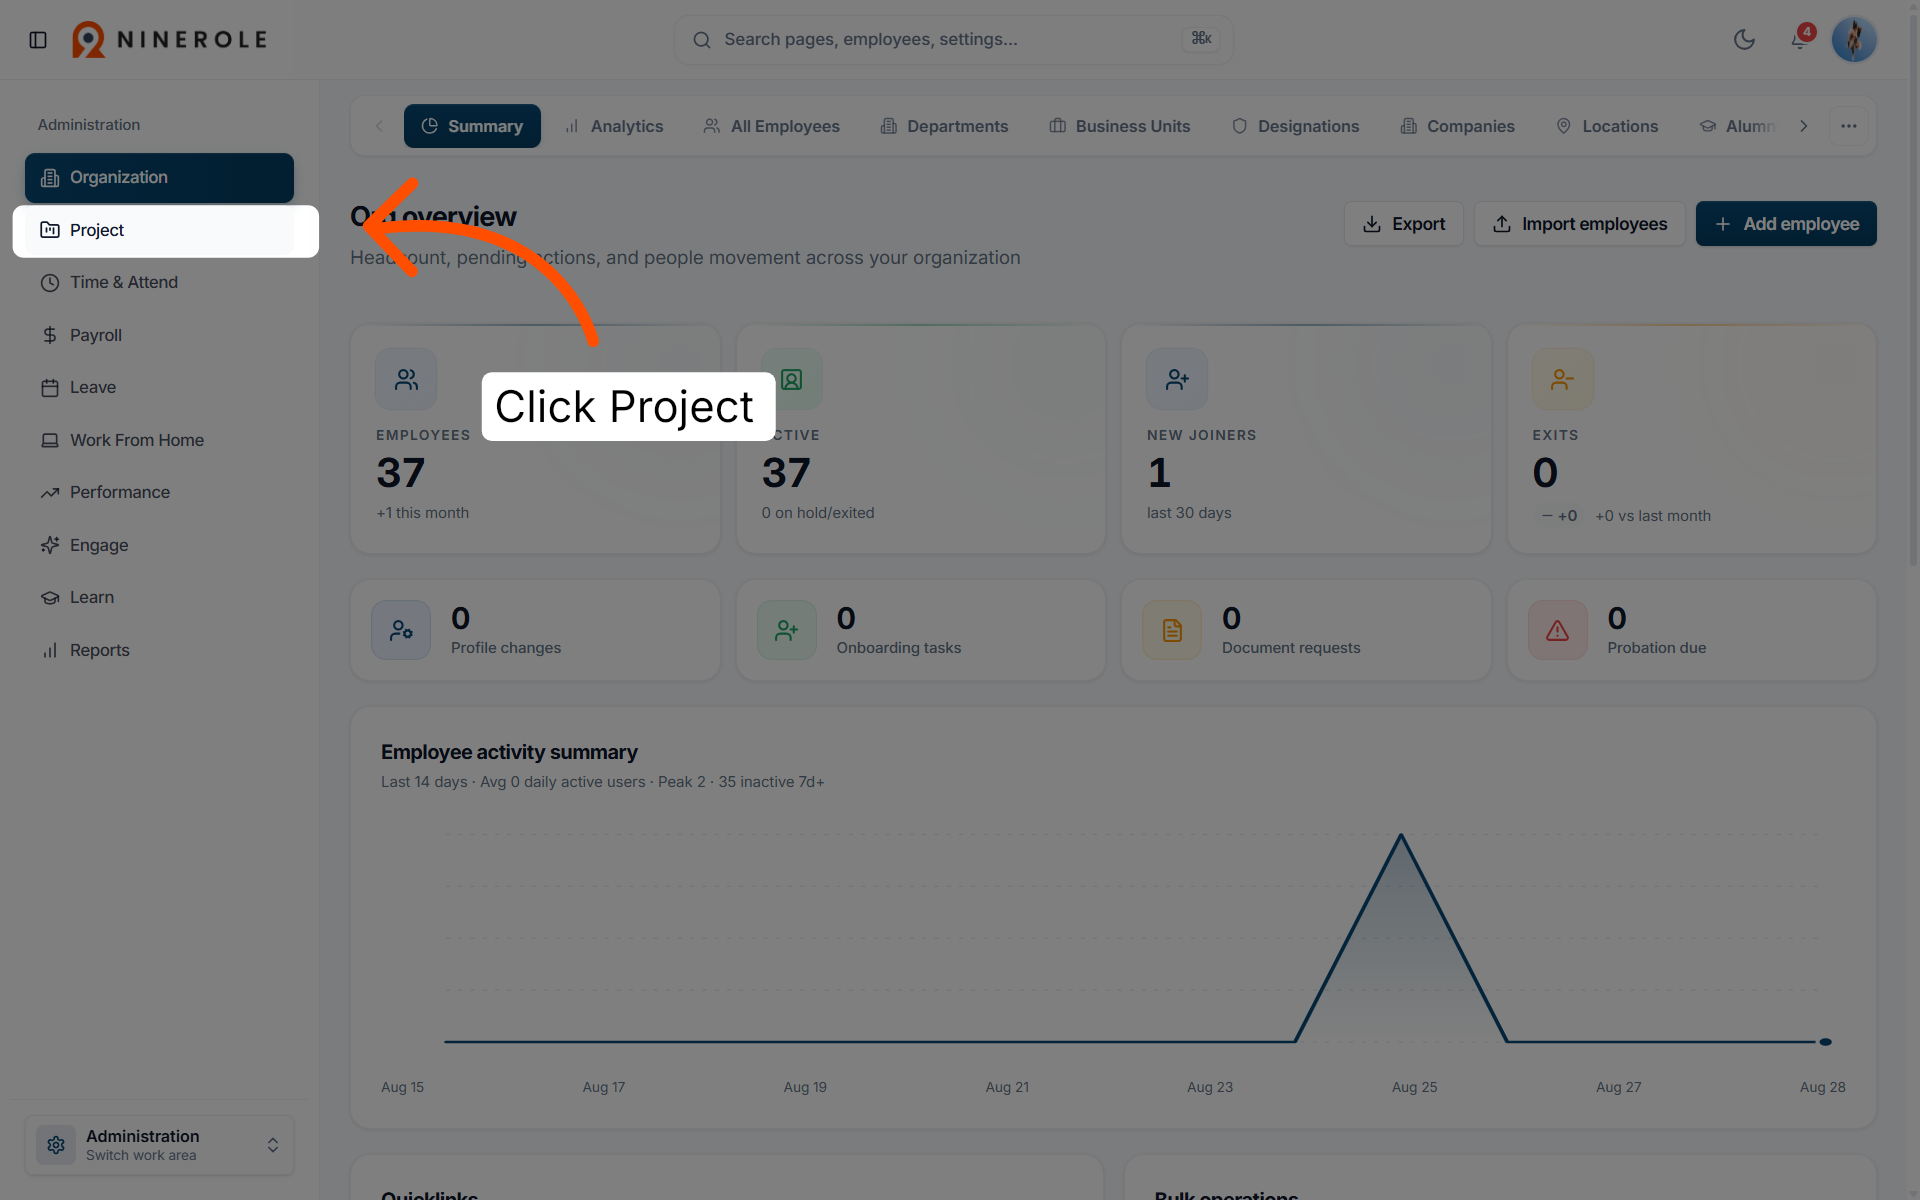Switch to the Locations tab
This screenshot has width=1920, height=1200.
1607,126
